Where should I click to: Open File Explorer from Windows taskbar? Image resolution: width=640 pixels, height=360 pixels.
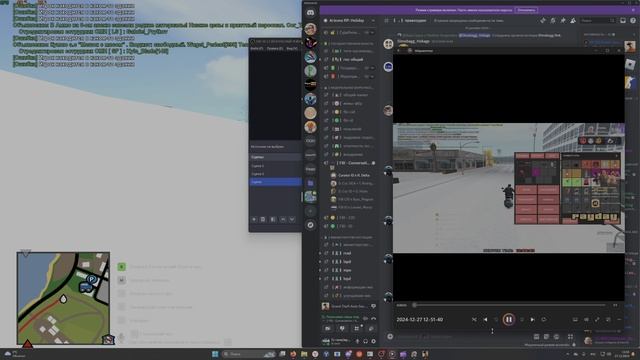click(304, 354)
